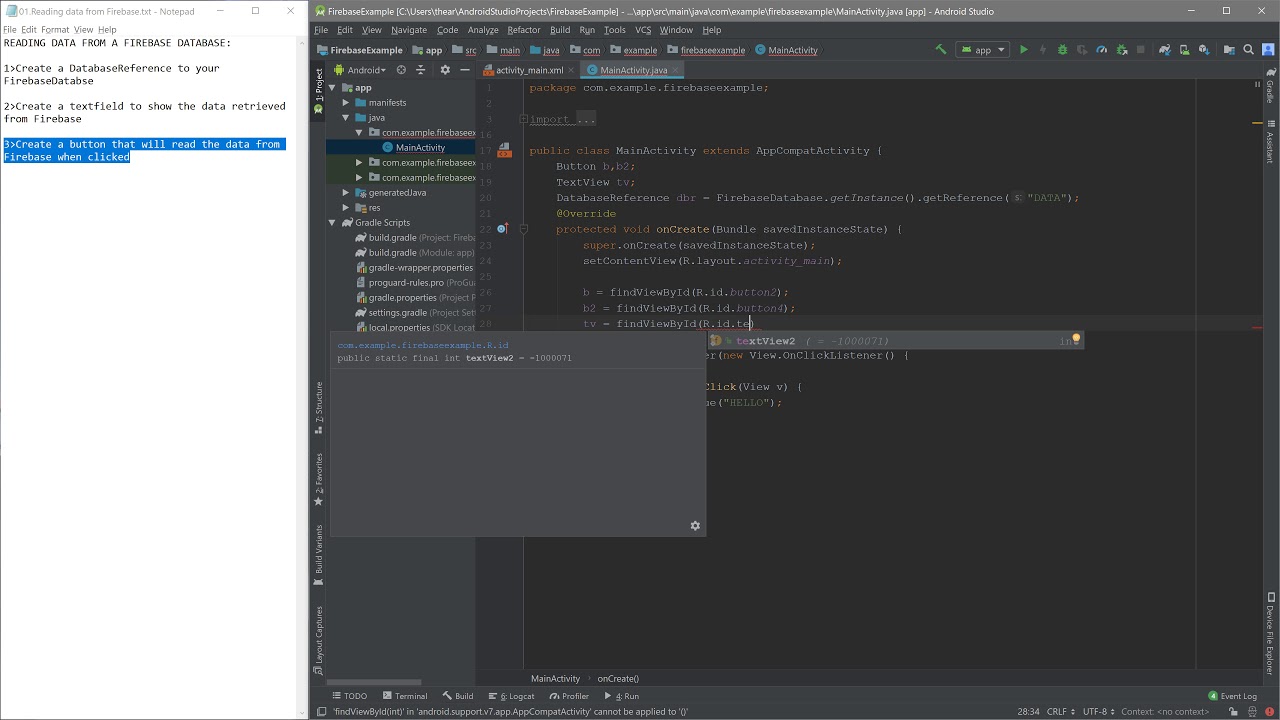The height and width of the screenshot is (720, 1280).
Task: Collapse all in the Project panel
Action: pyautogui.click(x=420, y=70)
